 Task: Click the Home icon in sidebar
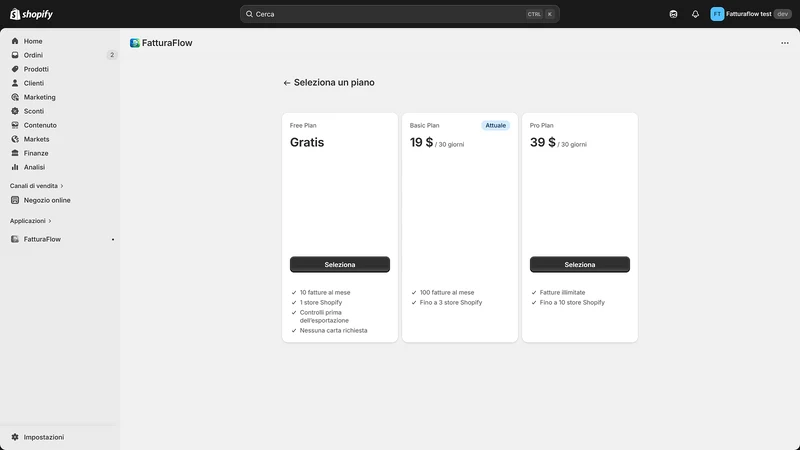(15, 41)
